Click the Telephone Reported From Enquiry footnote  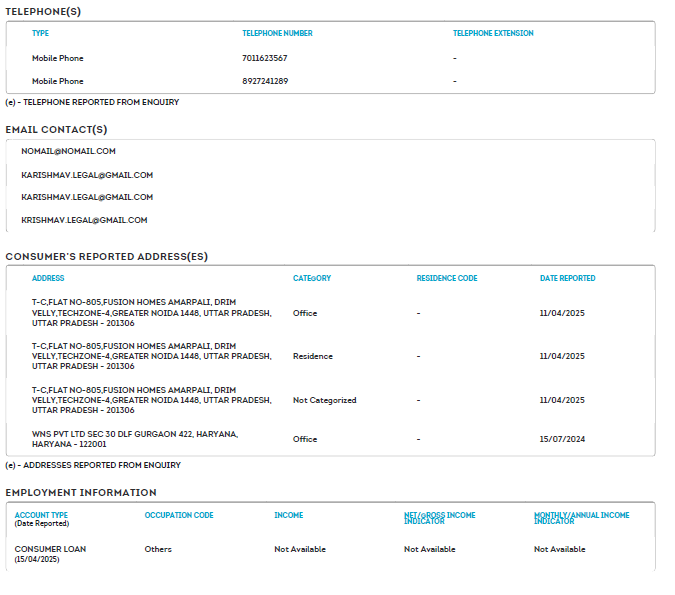(x=92, y=102)
